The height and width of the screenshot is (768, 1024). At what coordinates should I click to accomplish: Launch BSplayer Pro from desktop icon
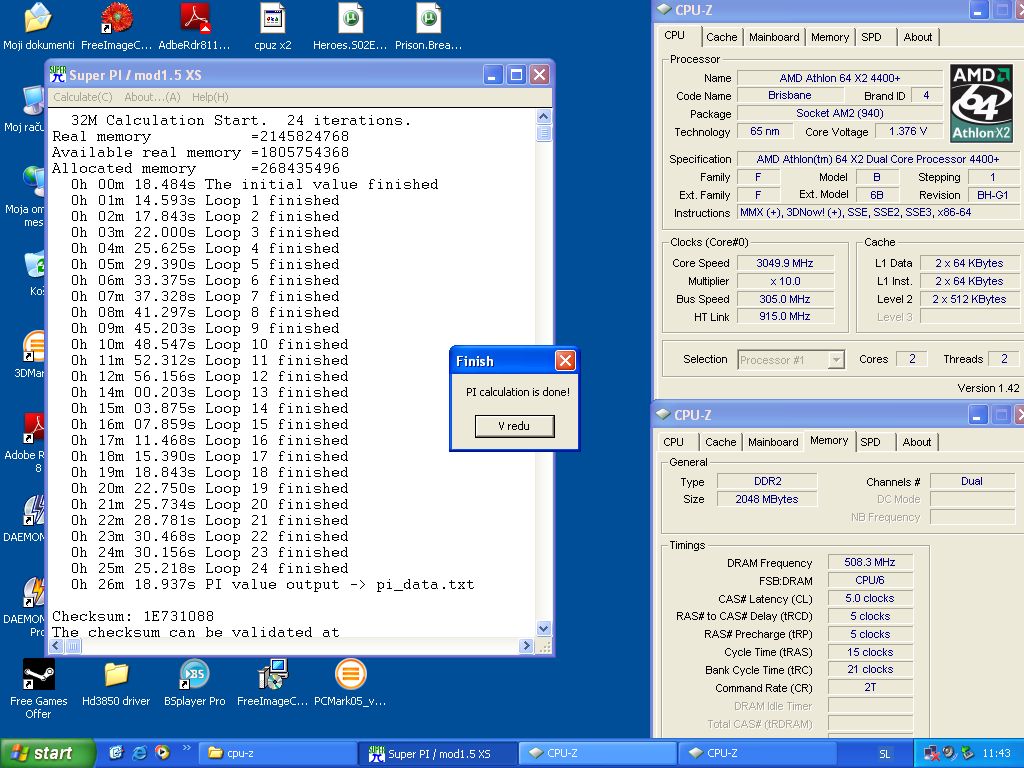[194, 674]
